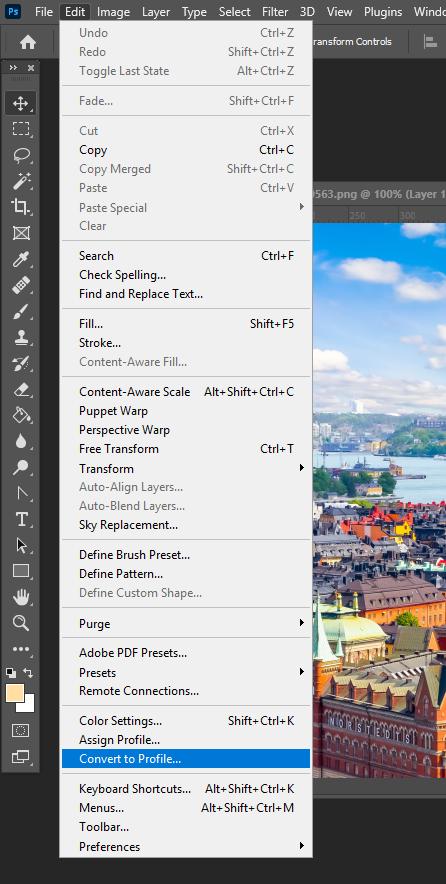446x884 pixels.
Task: Open the Plugins menu
Action: click(x=383, y=11)
